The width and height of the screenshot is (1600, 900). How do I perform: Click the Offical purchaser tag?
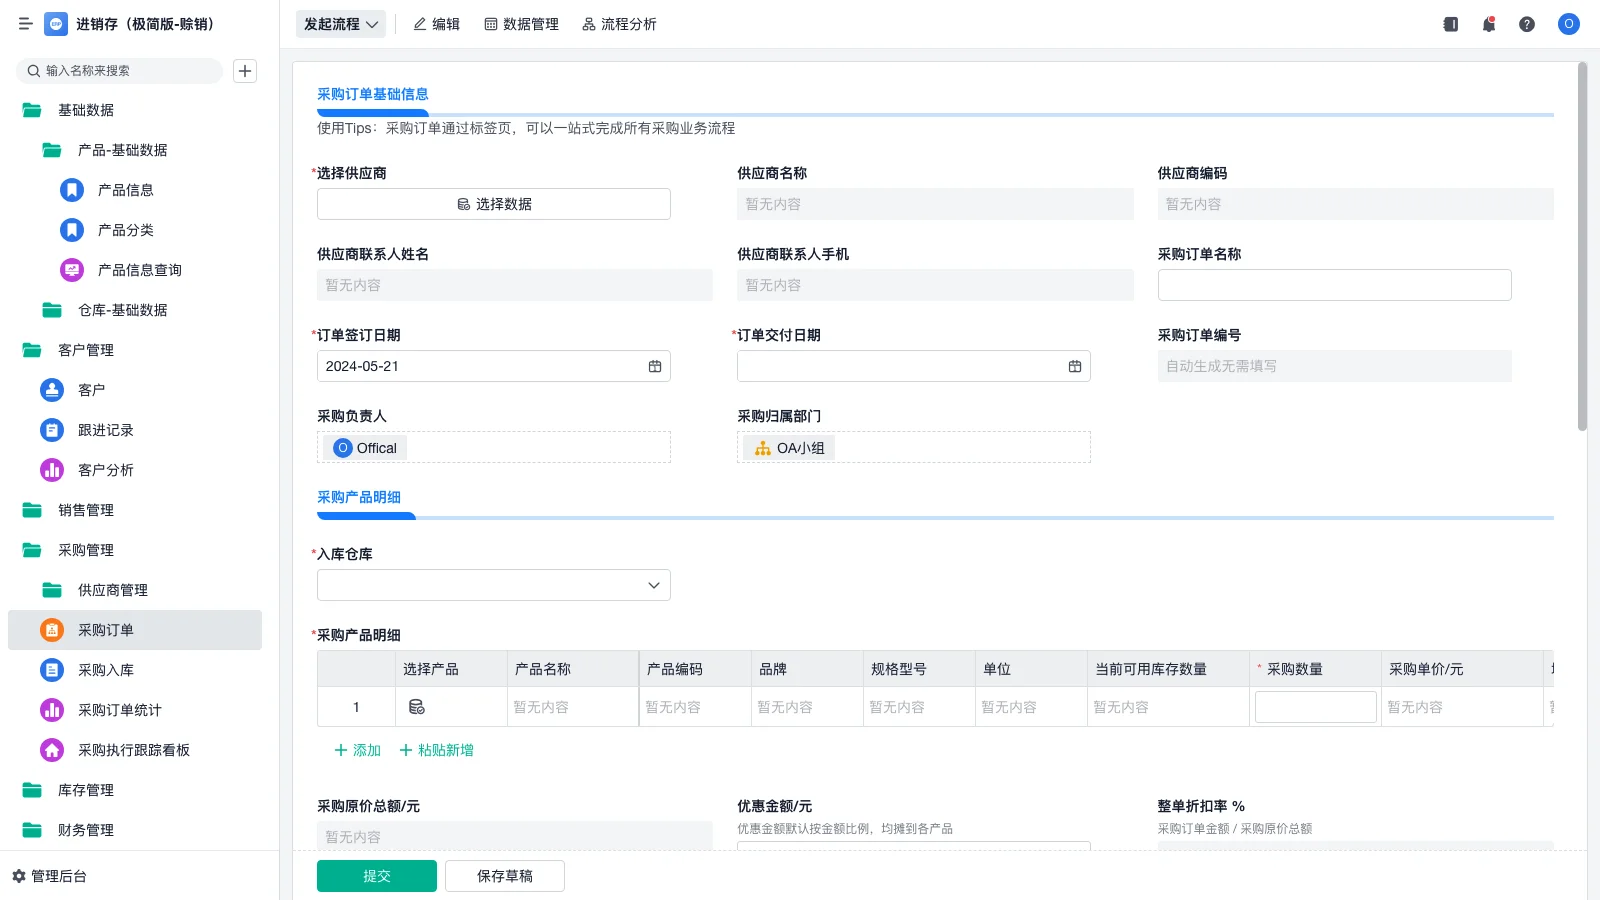[x=365, y=448]
